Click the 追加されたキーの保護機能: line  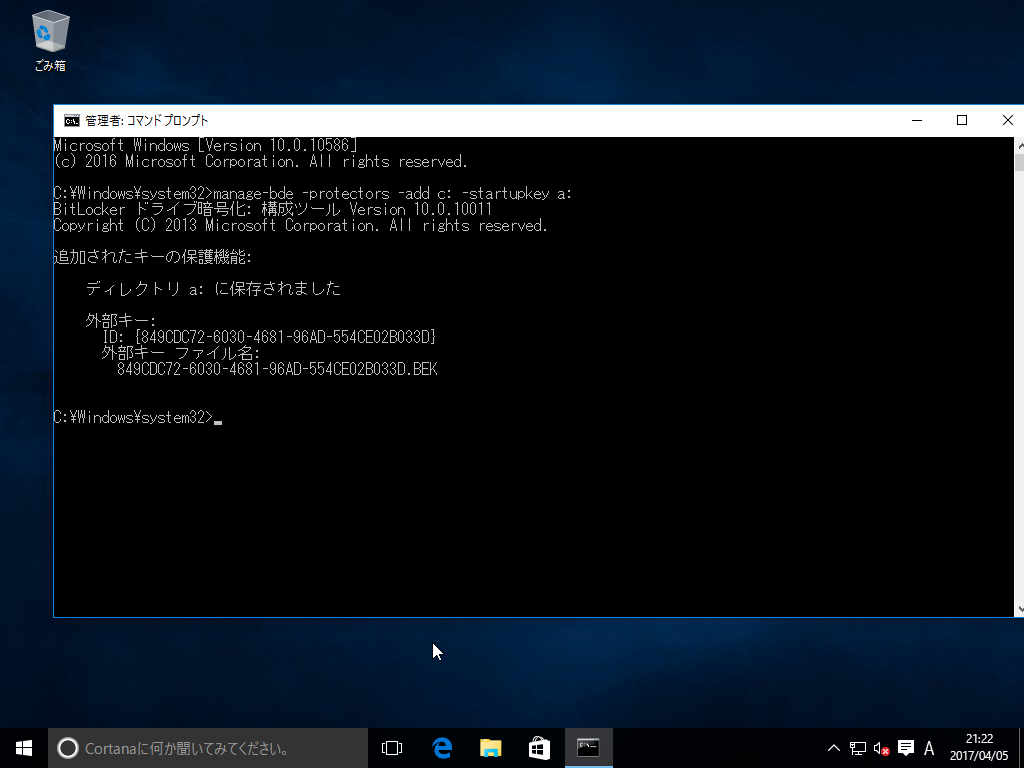152,257
